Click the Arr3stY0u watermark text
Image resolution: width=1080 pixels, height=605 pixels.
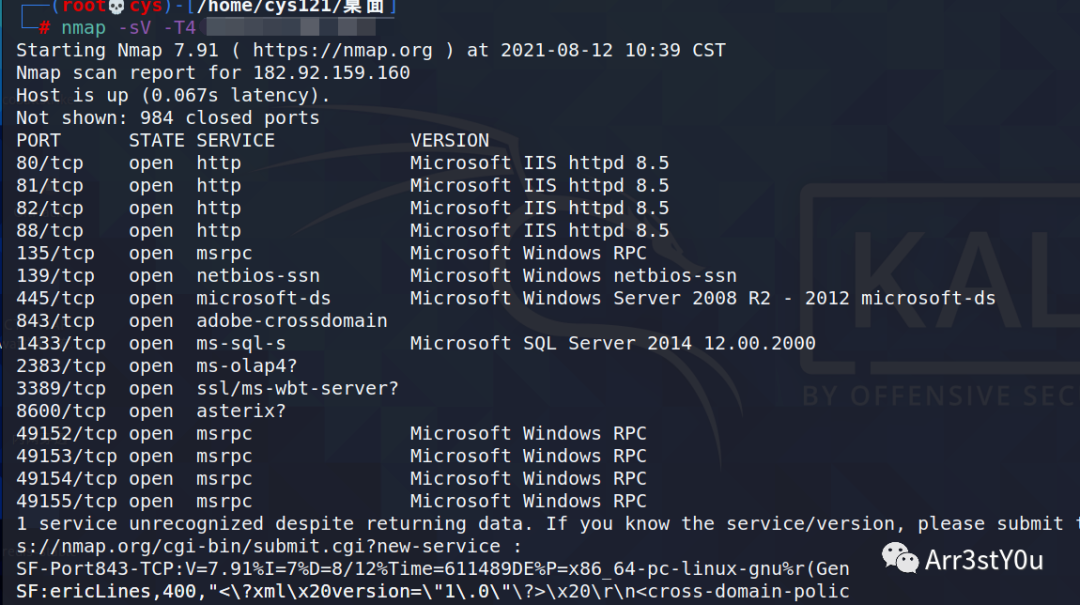click(984, 560)
